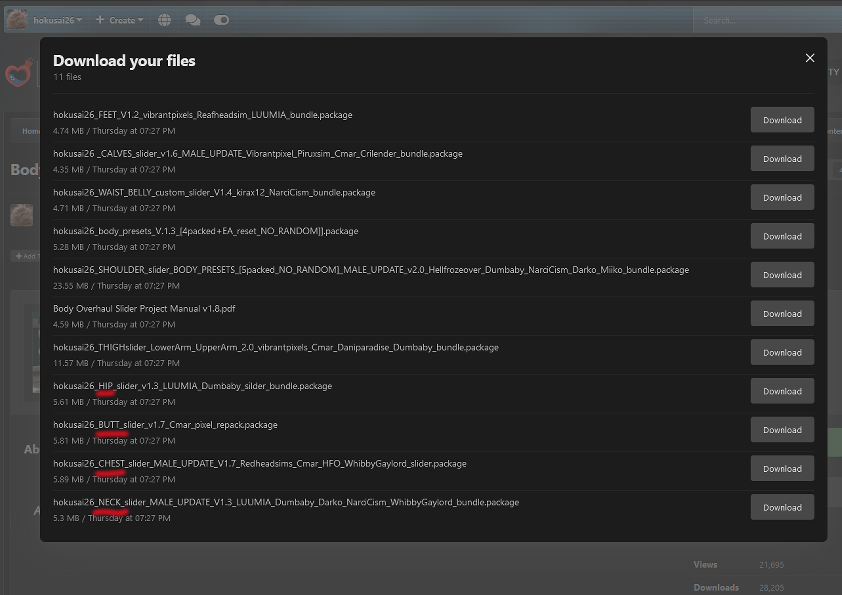The height and width of the screenshot is (595, 842).
Task: Select the THIGHslider LowerArm UpperArm file name
Action: pyautogui.click(x=276, y=347)
